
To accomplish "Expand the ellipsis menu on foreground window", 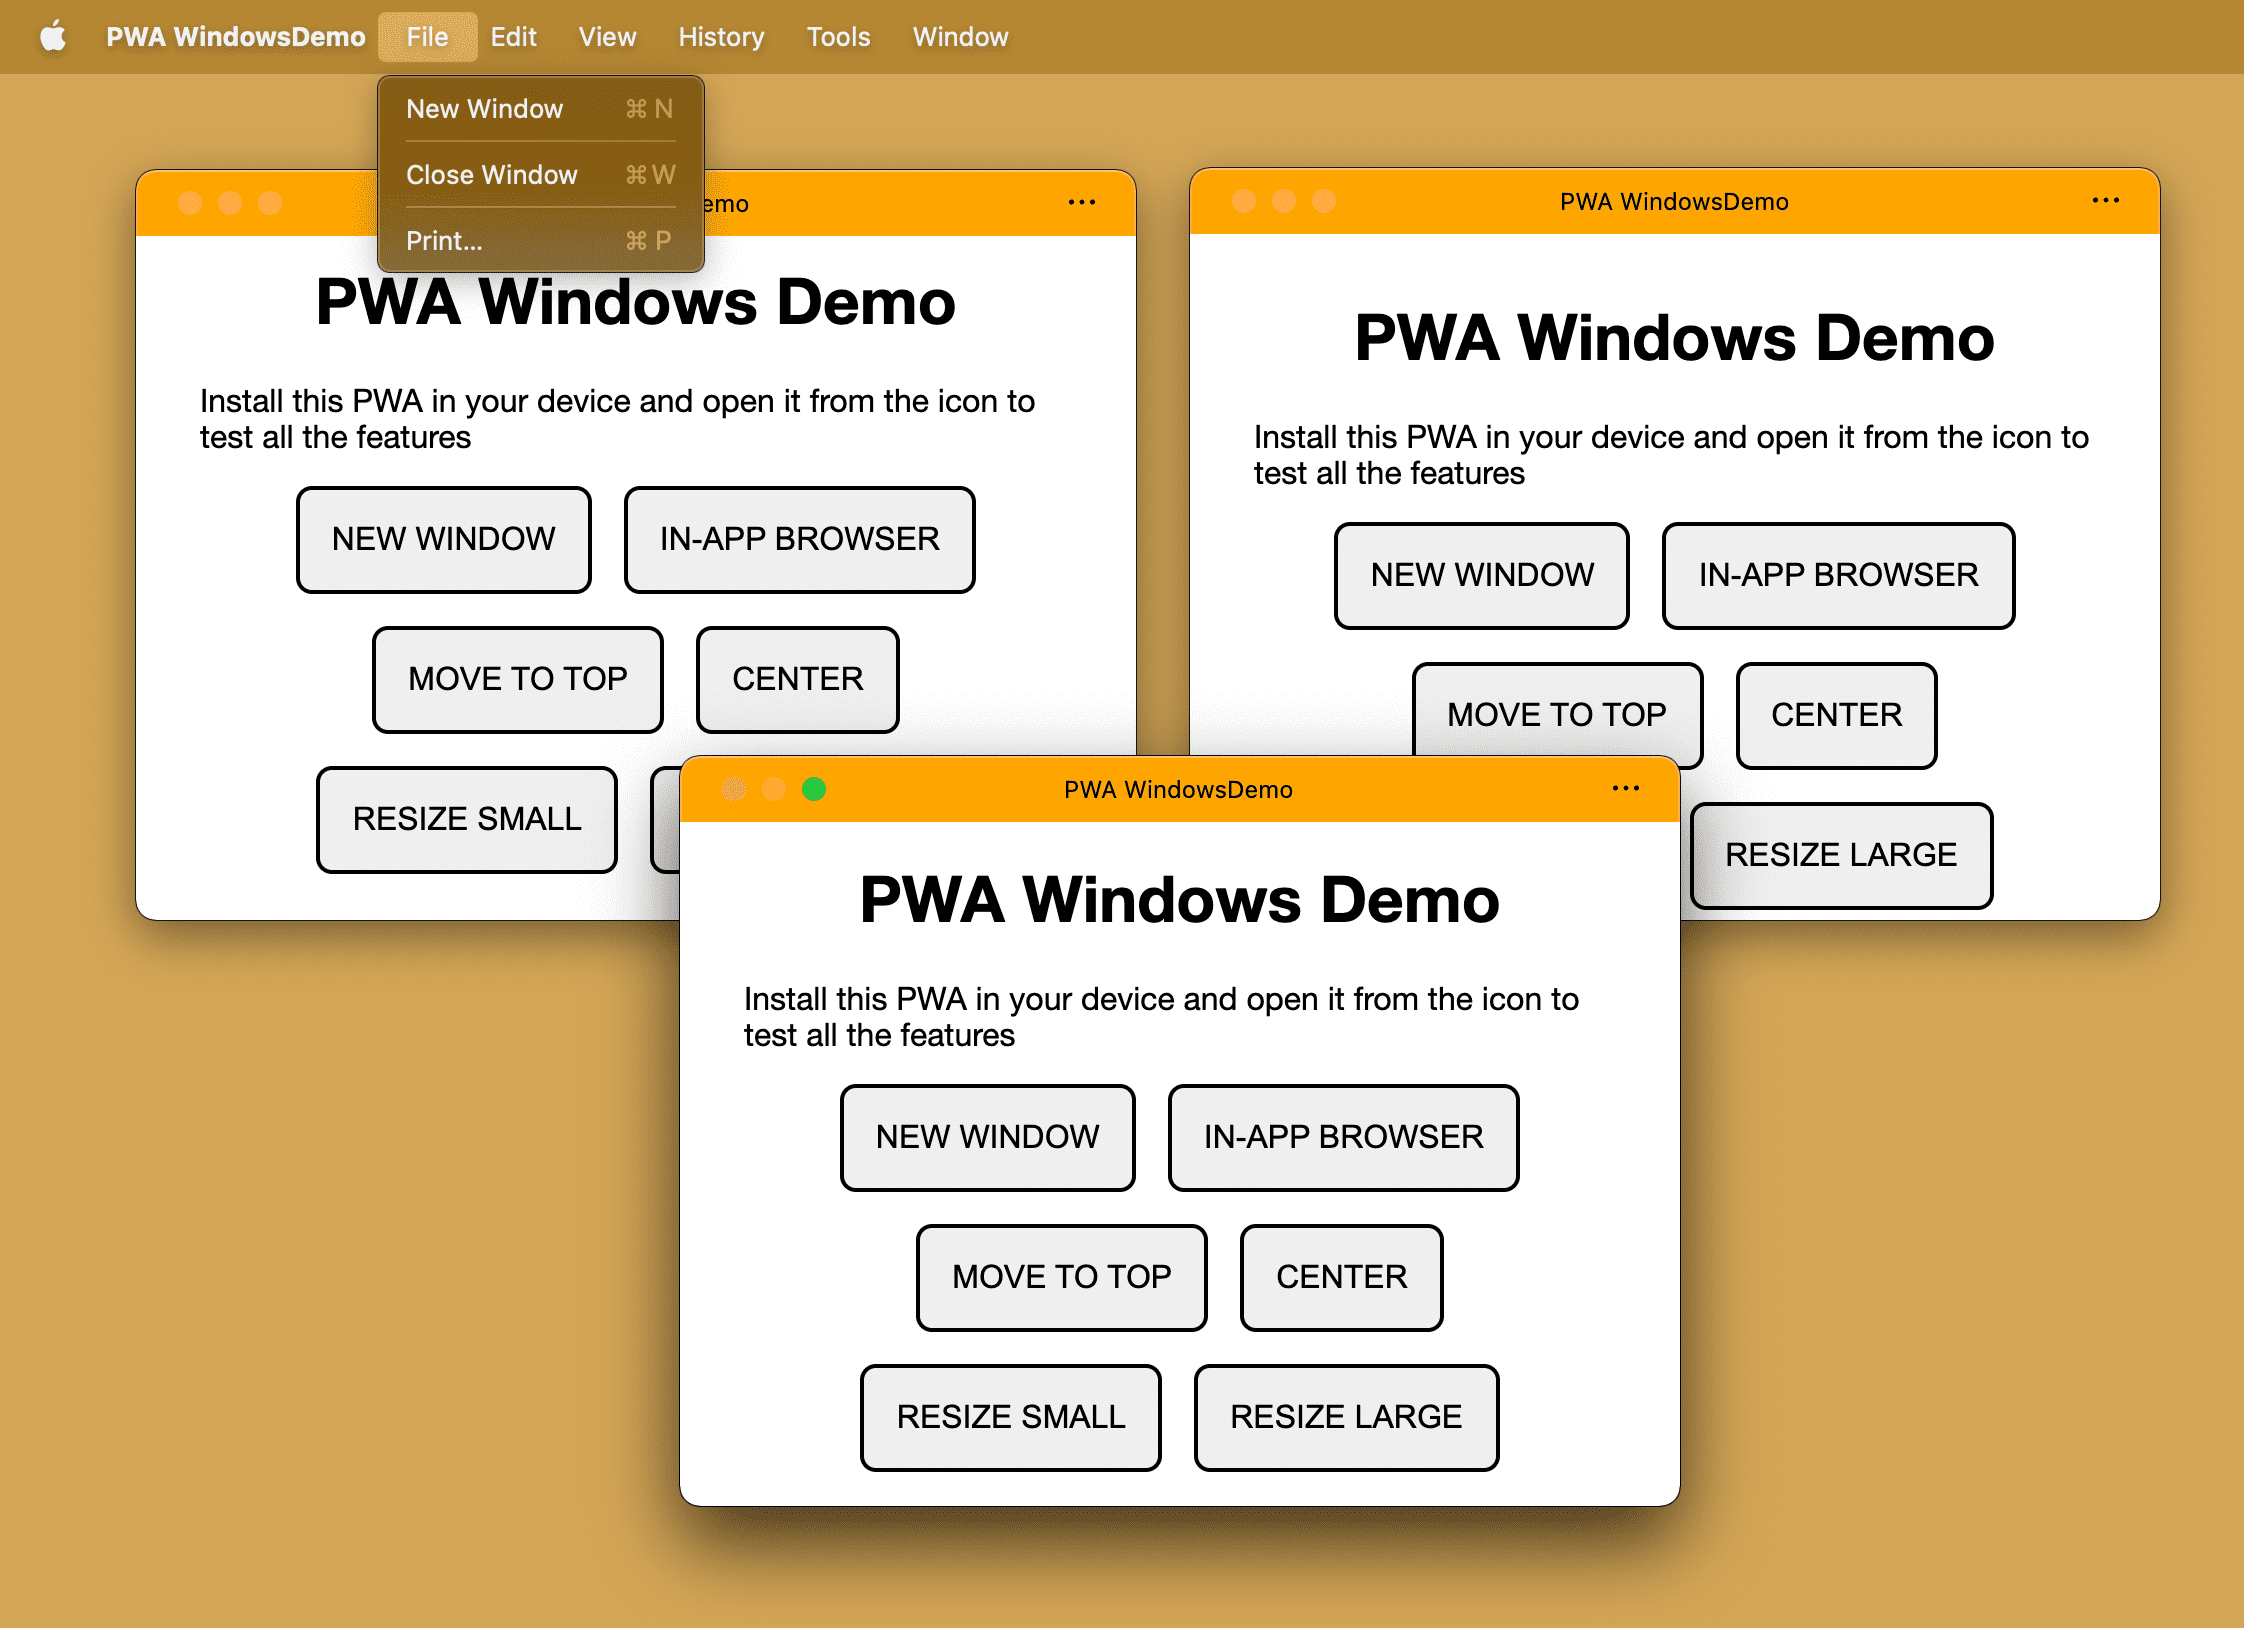I will tap(1626, 790).
